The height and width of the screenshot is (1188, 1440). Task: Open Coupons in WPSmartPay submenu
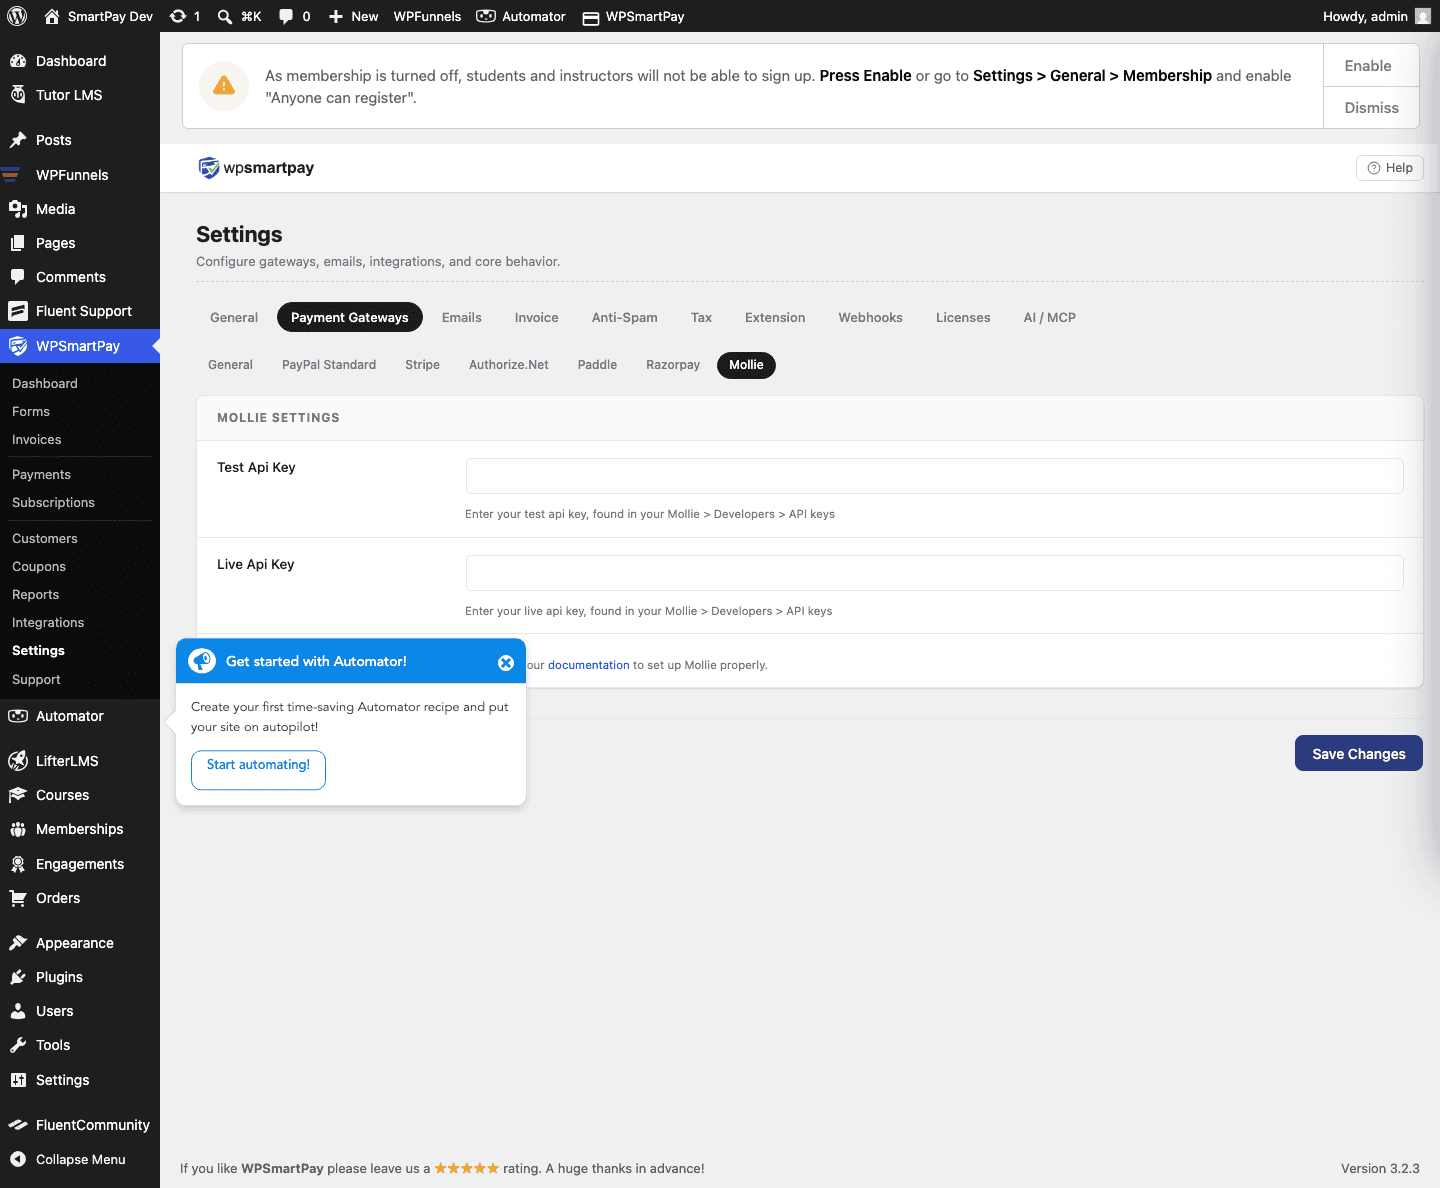pyautogui.click(x=39, y=567)
